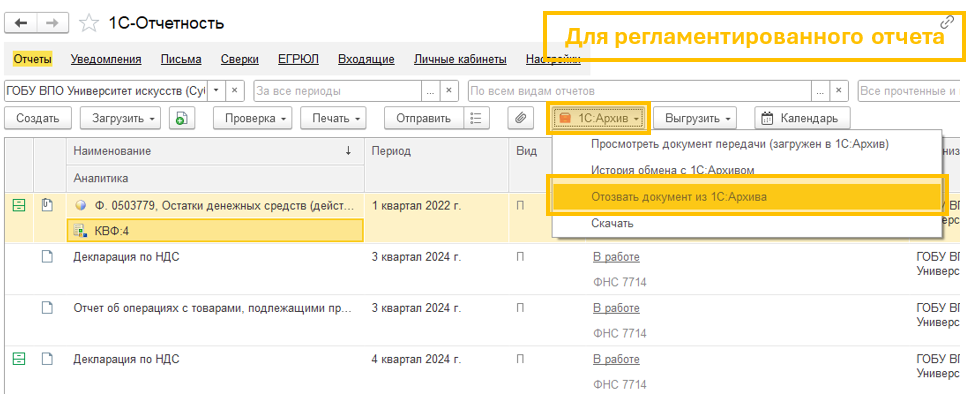Click the Отправить button
The height and width of the screenshot is (417, 971).
(x=424, y=118)
